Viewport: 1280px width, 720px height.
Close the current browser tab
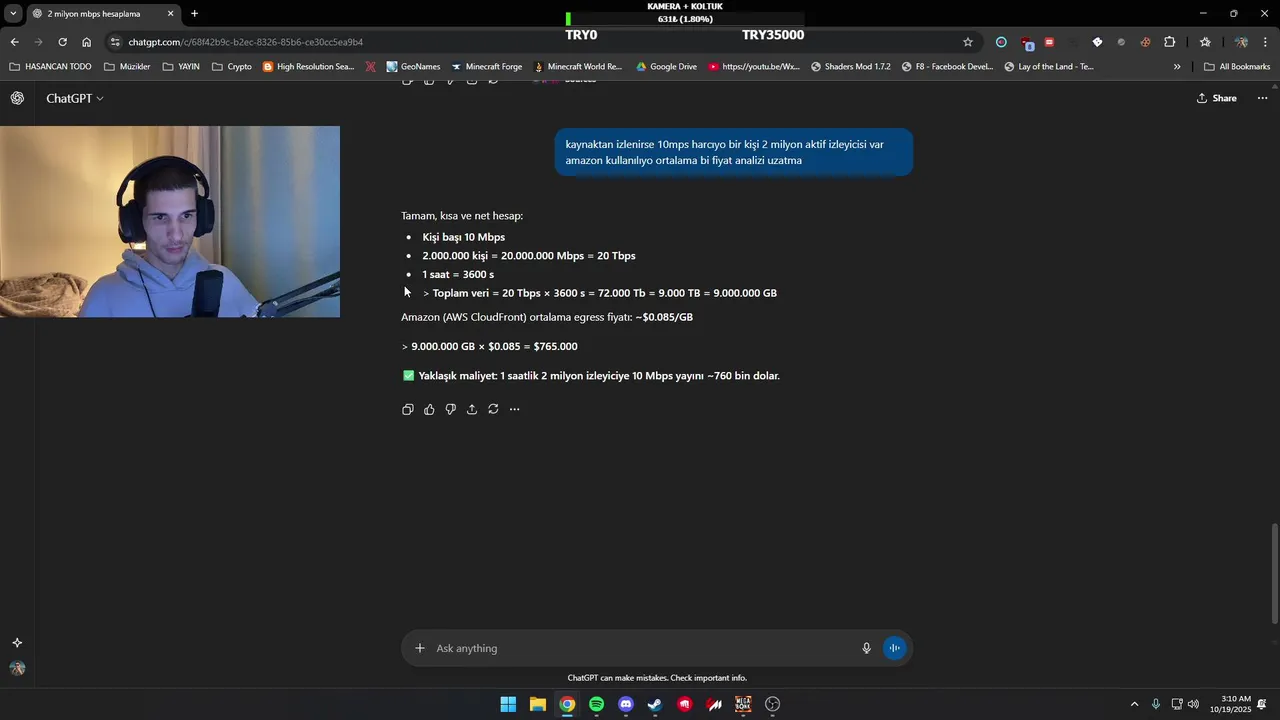tap(170, 14)
